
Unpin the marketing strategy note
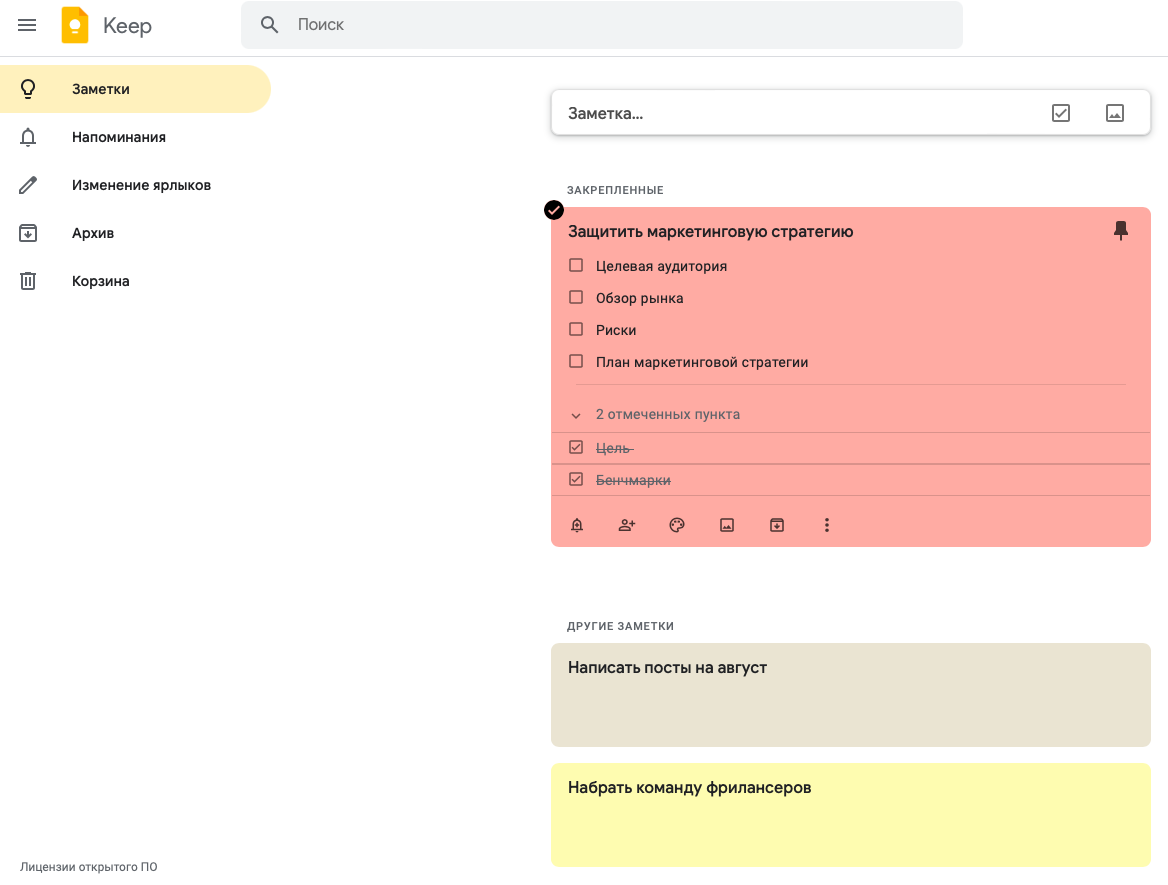[x=1120, y=230]
